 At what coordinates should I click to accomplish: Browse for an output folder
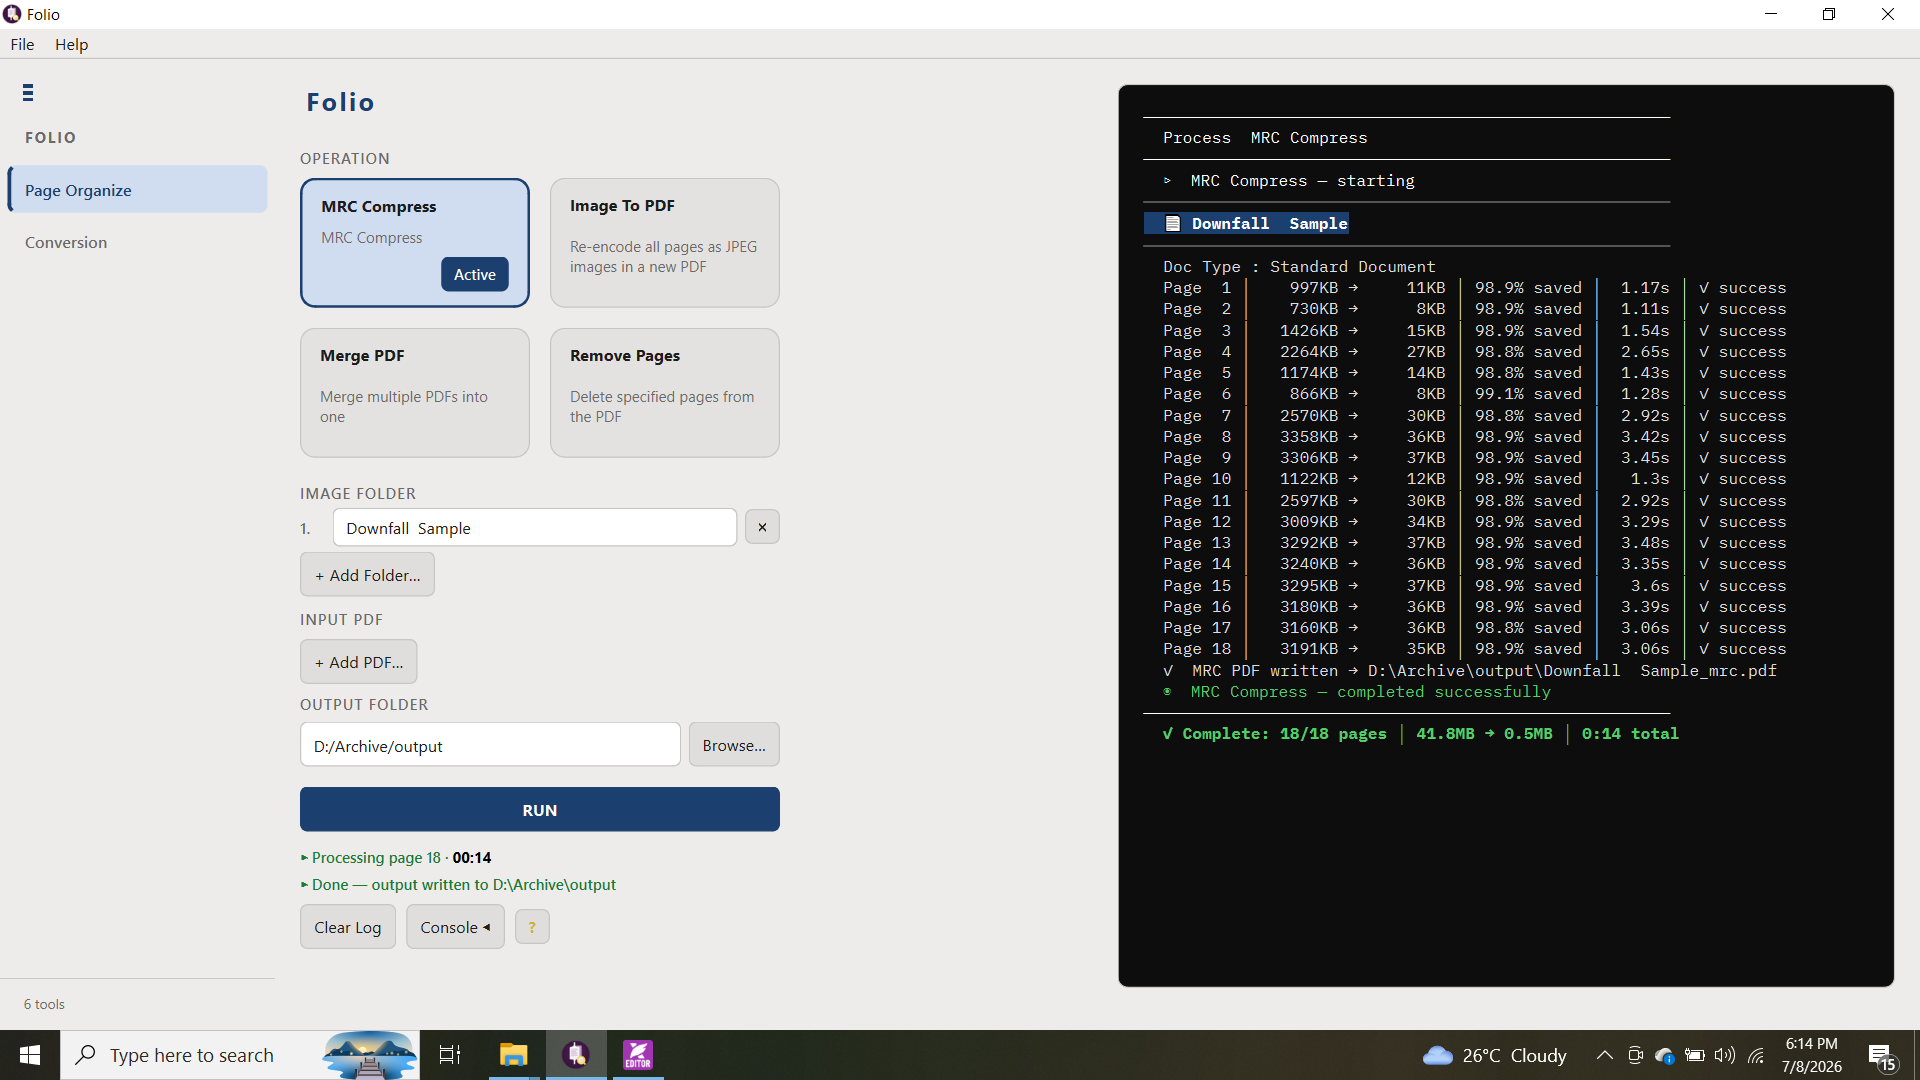734,745
